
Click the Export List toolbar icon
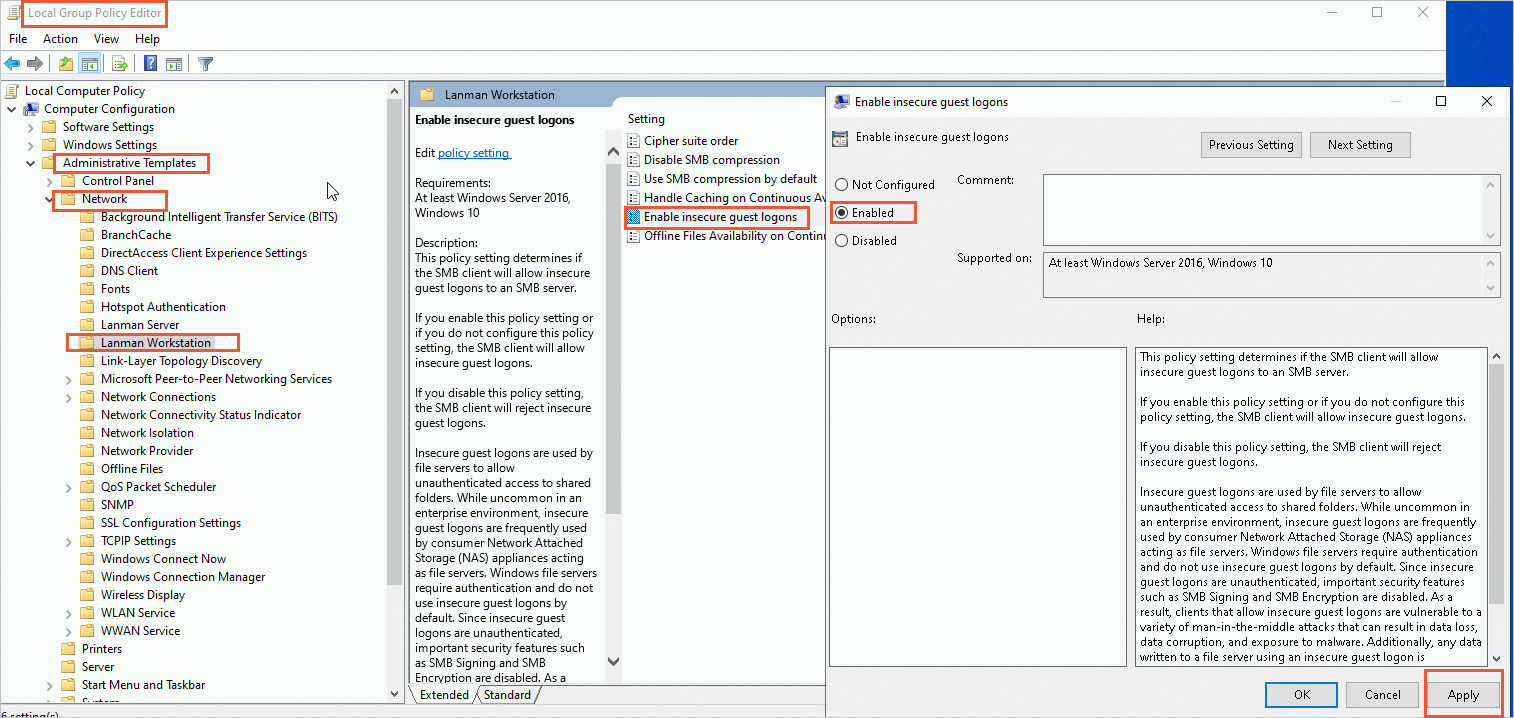pyautogui.click(x=119, y=64)
